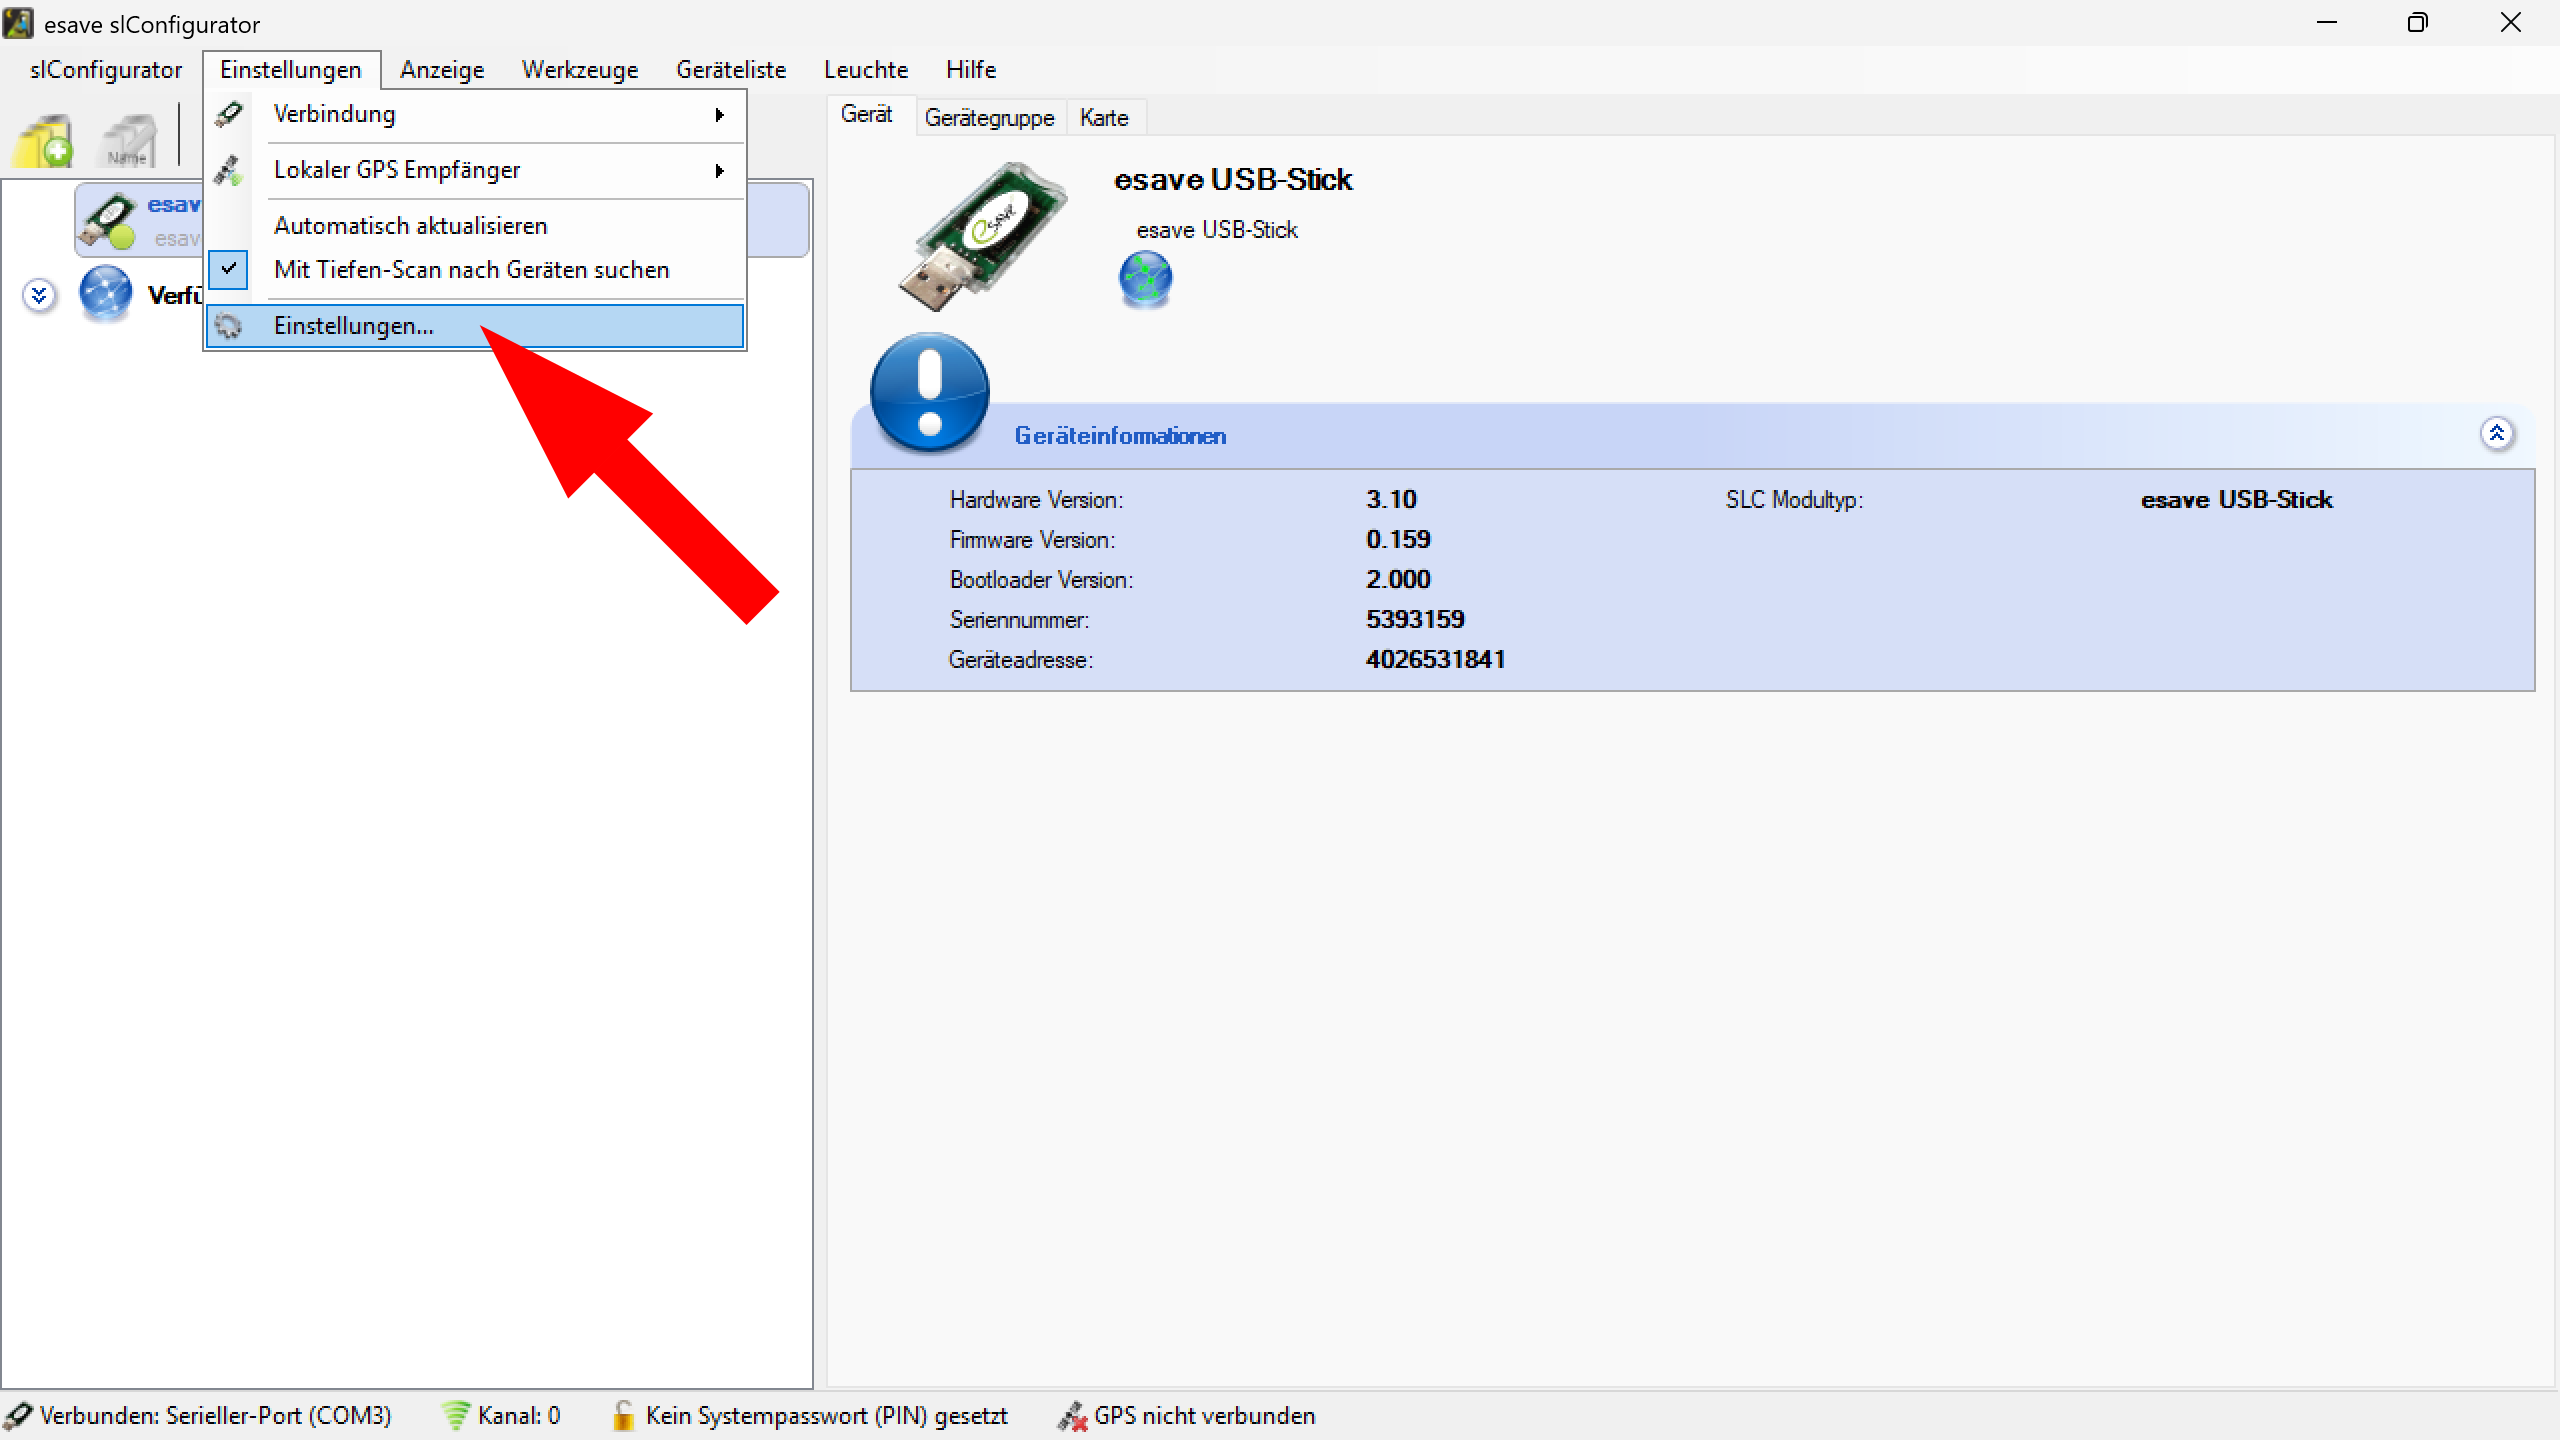Close the Einstellungen menu in menu bar
Viewport: 2560px width, 1440px height.
point(291,70)
